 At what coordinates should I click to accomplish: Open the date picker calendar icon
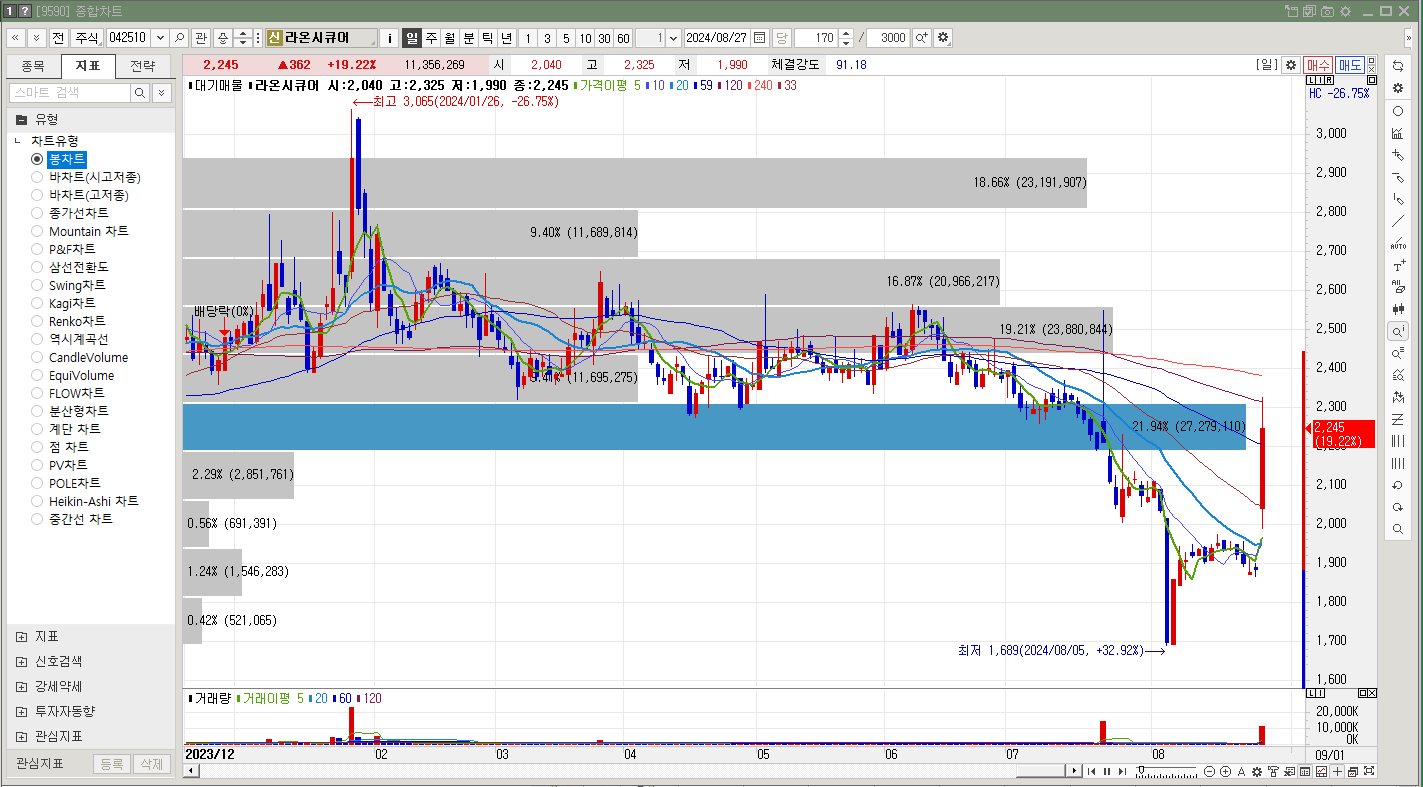(x=760, y=38)
